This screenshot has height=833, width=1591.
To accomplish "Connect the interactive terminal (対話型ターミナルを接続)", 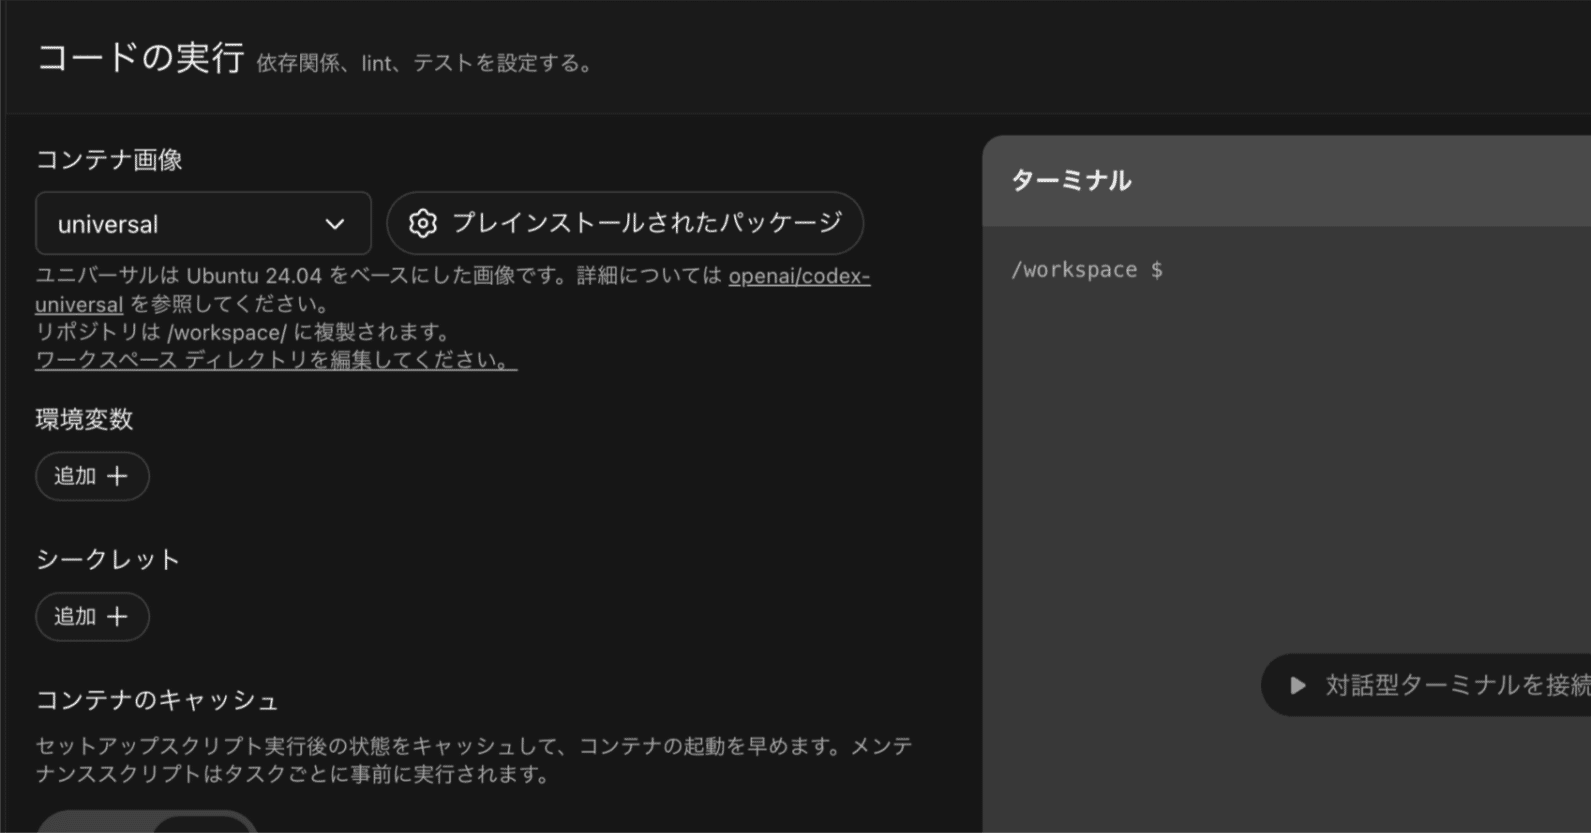I will click(x=1426, y=685).
